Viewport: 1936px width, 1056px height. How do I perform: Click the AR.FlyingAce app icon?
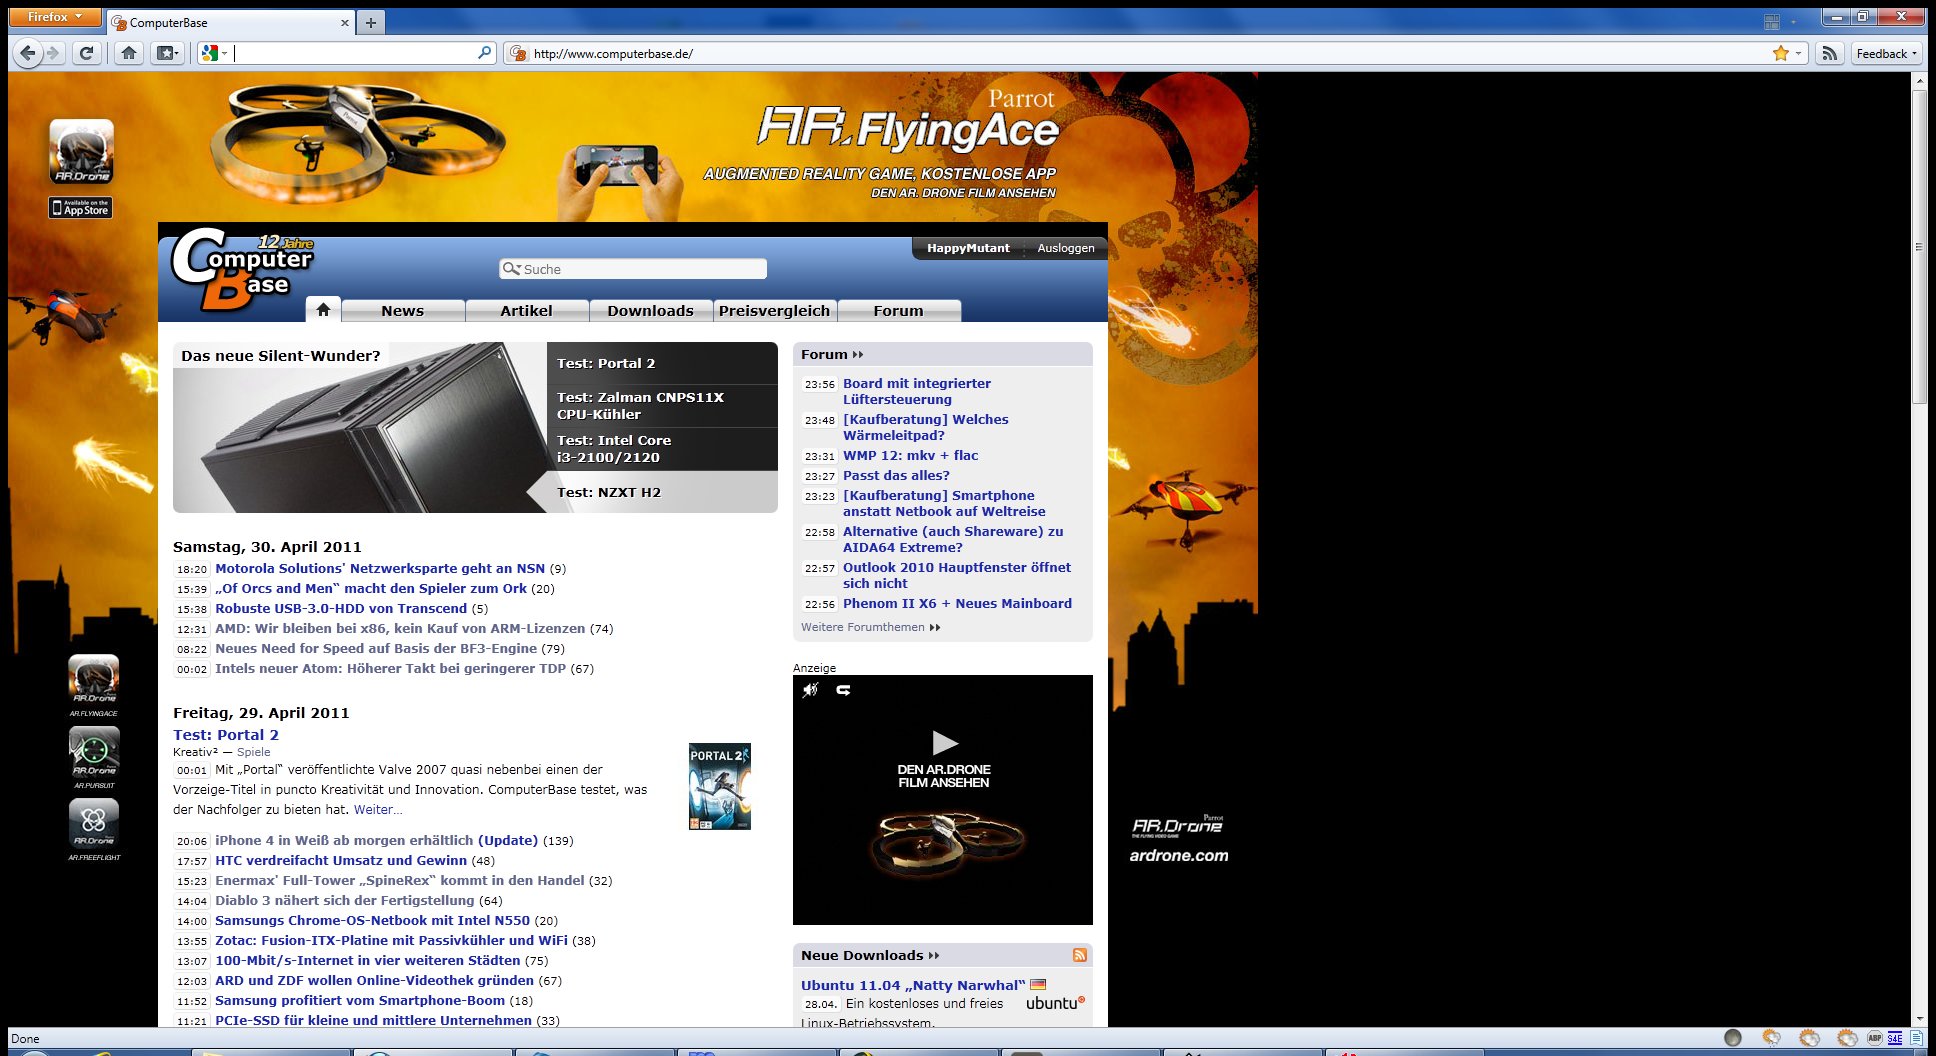93,680
